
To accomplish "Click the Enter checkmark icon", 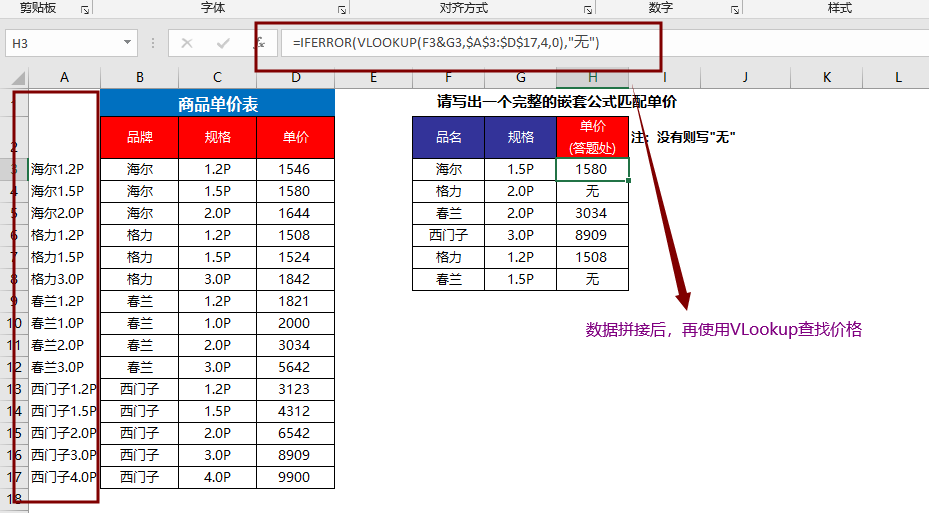I will (223, 43).
